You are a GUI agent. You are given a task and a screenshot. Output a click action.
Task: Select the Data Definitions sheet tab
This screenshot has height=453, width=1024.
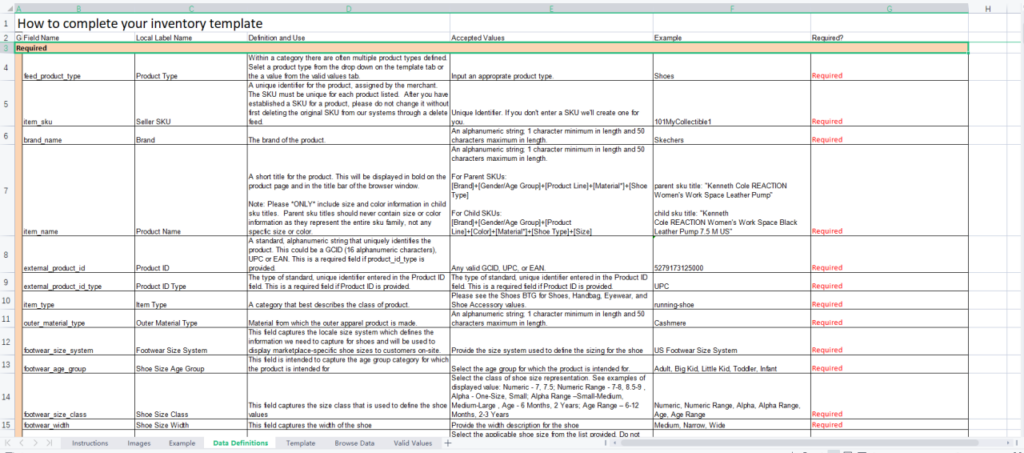pyautogui.click(x=240, y=443)
